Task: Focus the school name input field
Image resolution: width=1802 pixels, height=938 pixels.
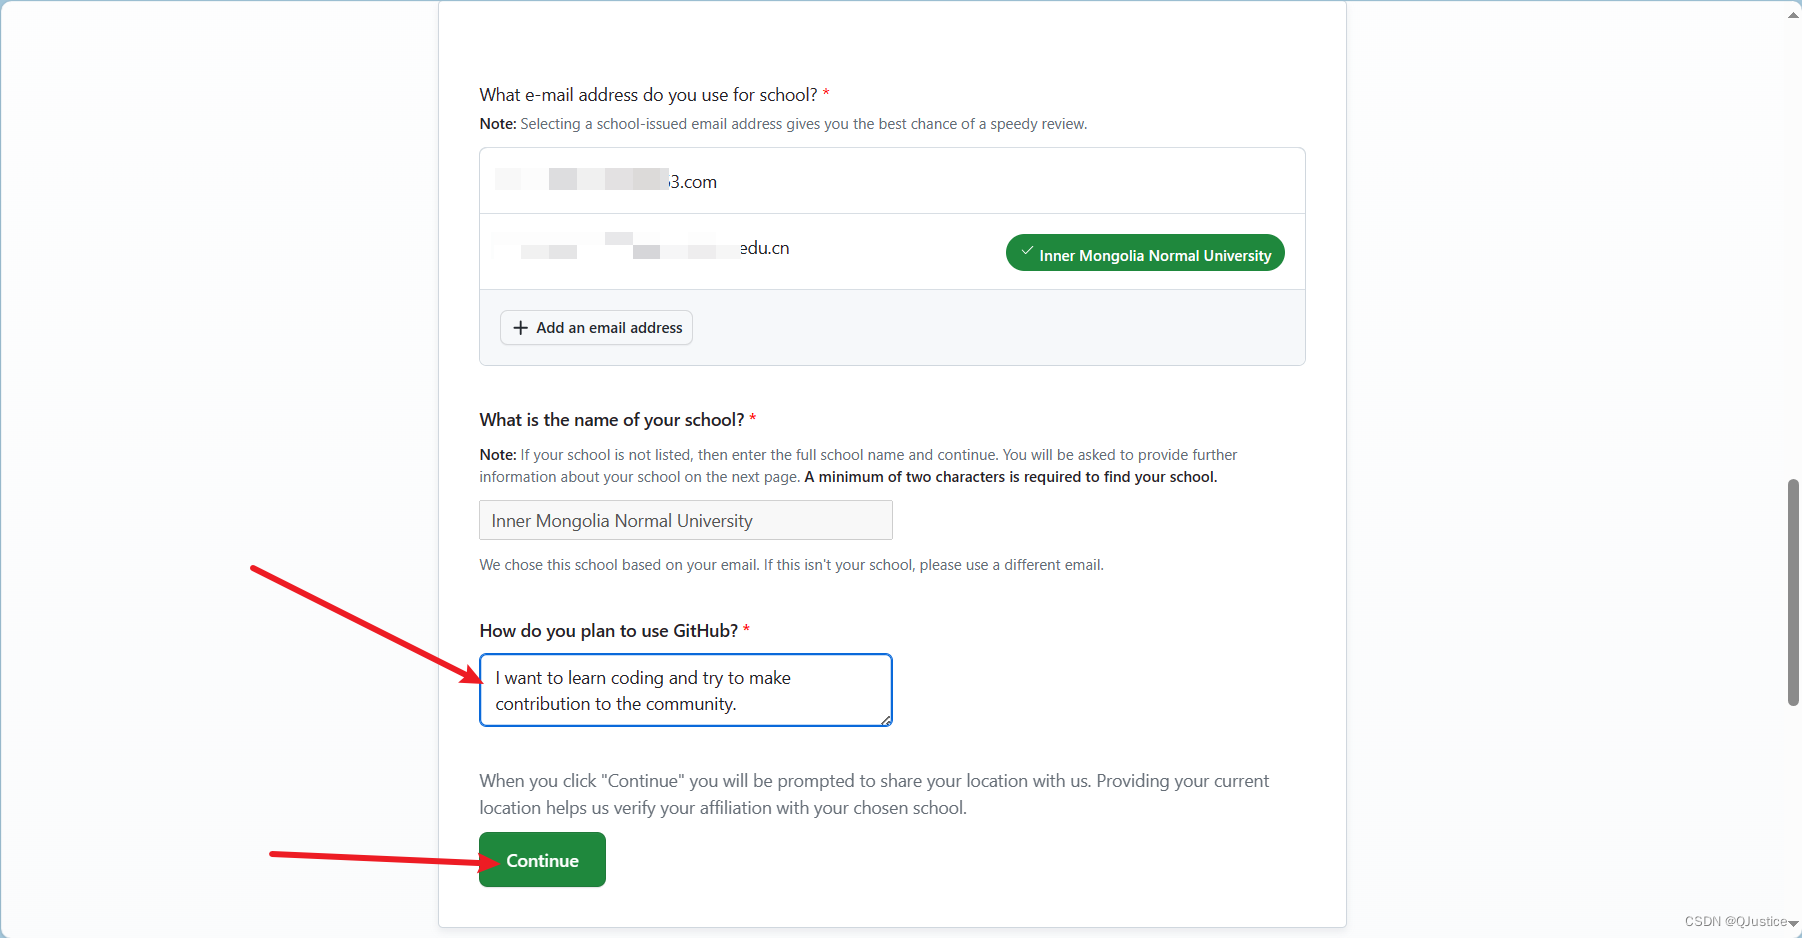Action: tap(685, 520)
